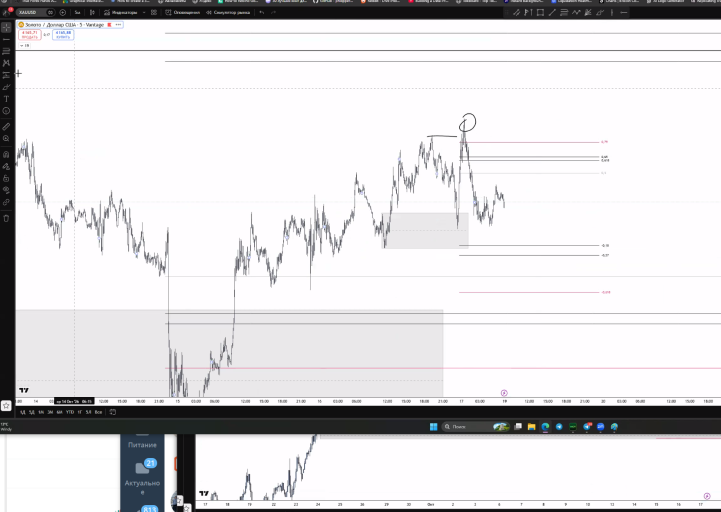The image size is (721, 512).
Task: Open File Explorer from the taskbar
Action: coord(532,427)
